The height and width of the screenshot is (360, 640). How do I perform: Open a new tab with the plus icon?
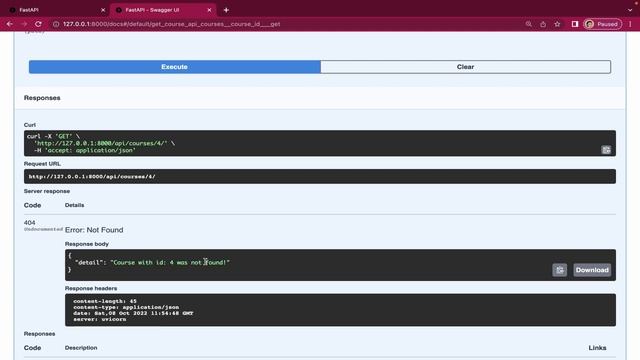226,10
